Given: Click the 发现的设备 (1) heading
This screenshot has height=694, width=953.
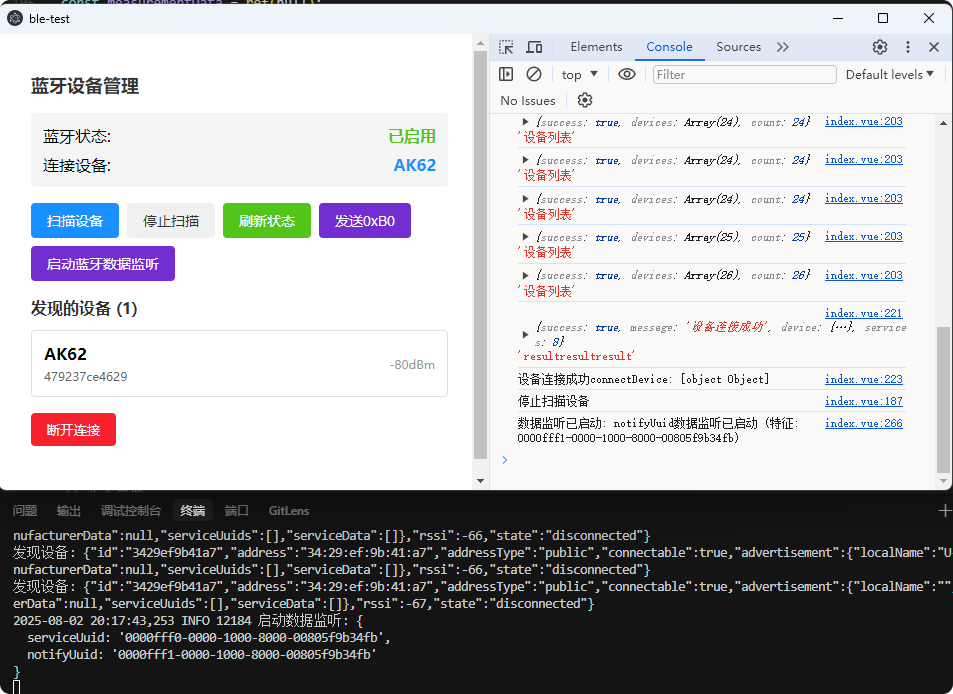Looking at the screenshot, I should [x=84, y=308].
